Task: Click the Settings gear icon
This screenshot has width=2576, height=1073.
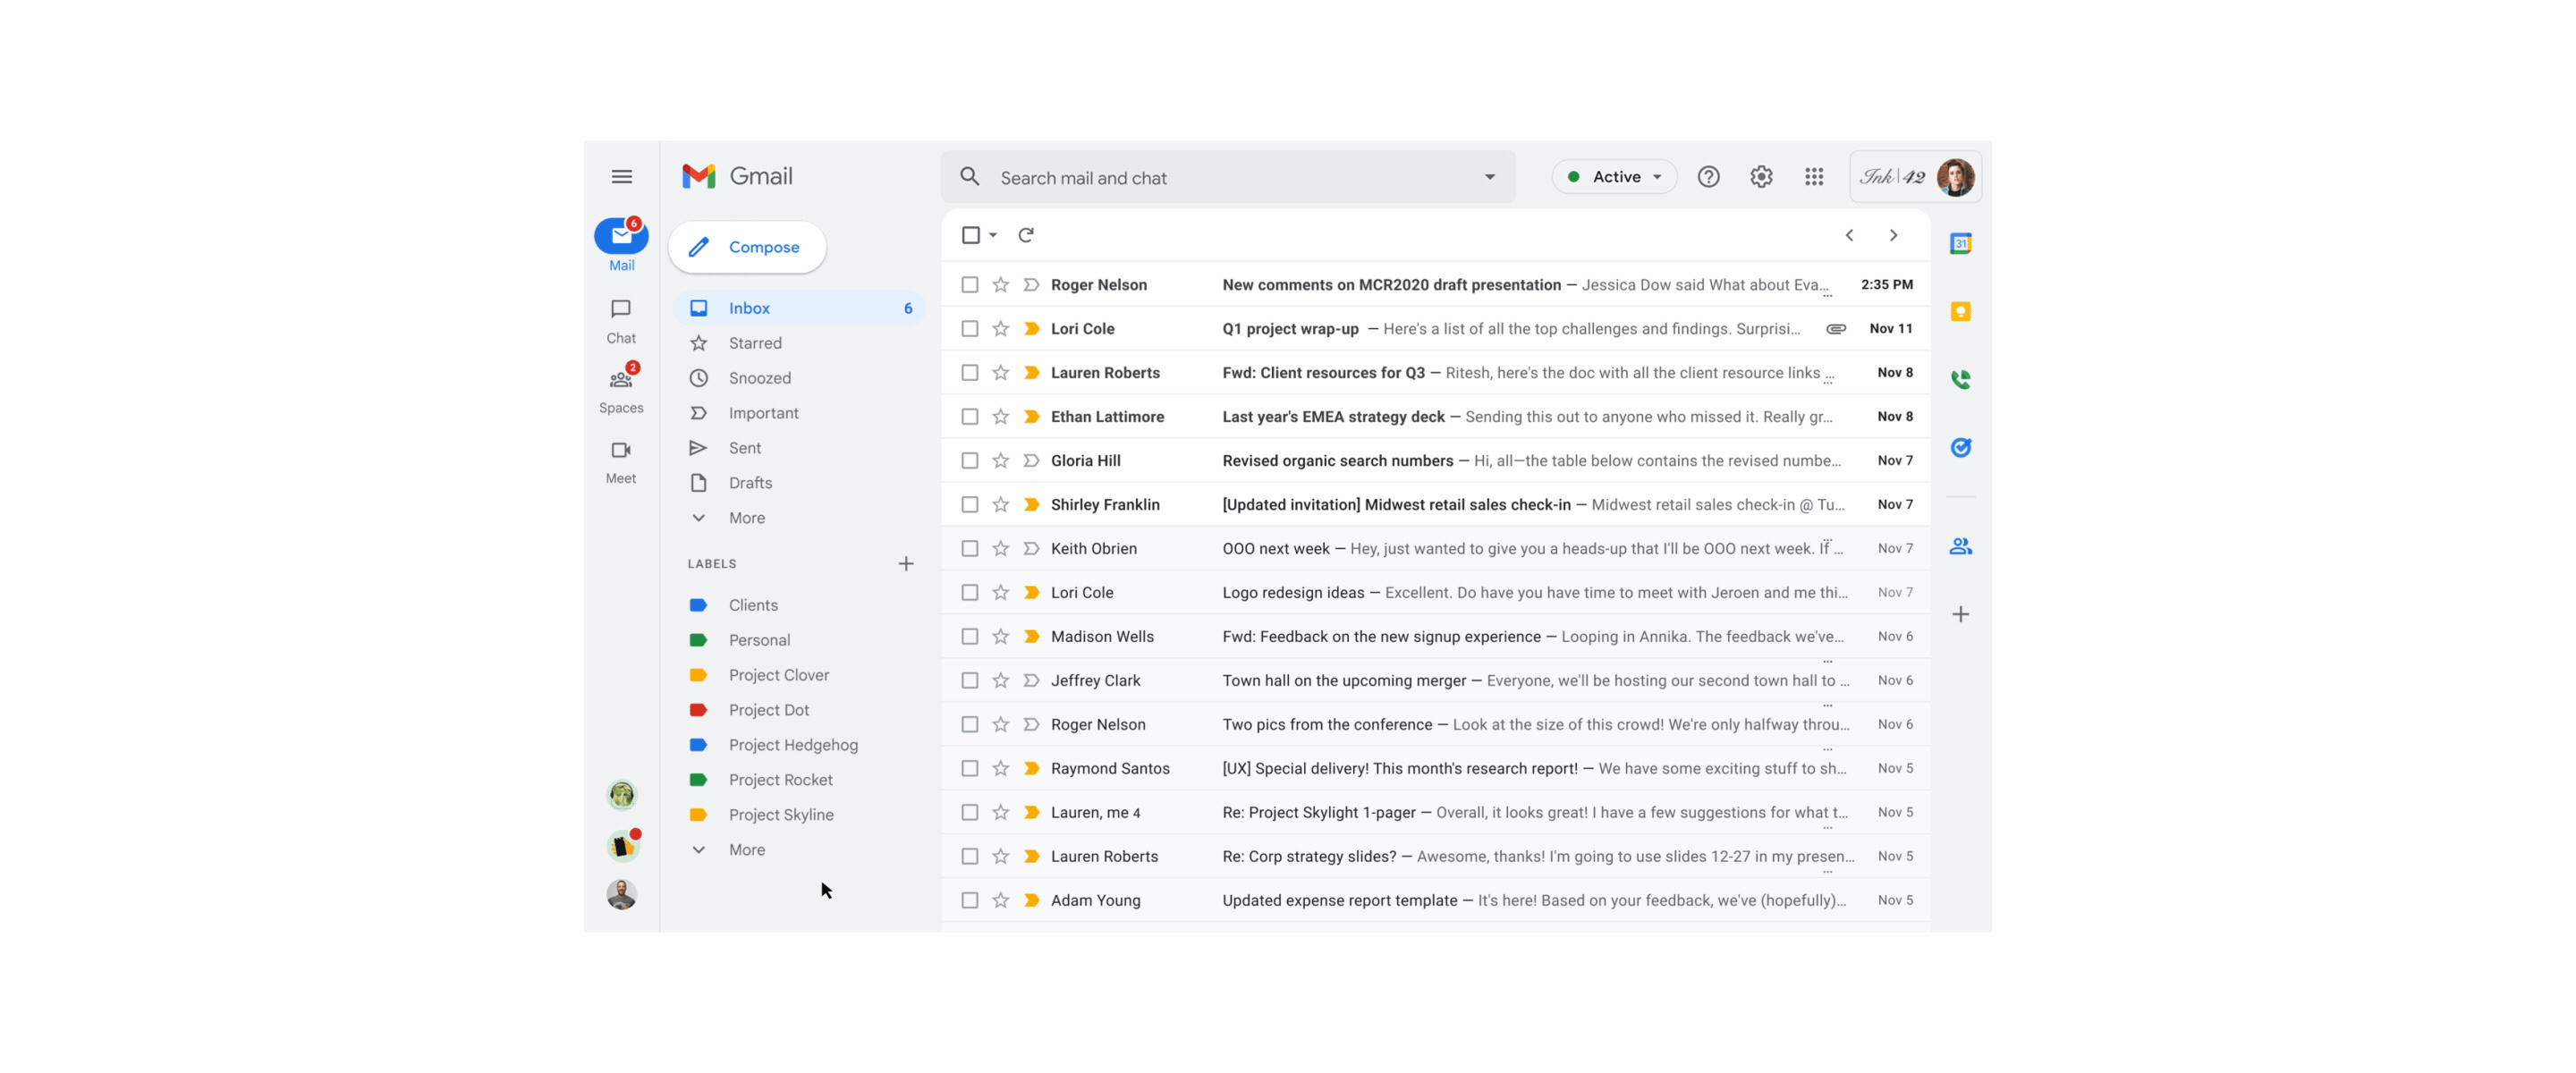Action: tap(1759, 177)
